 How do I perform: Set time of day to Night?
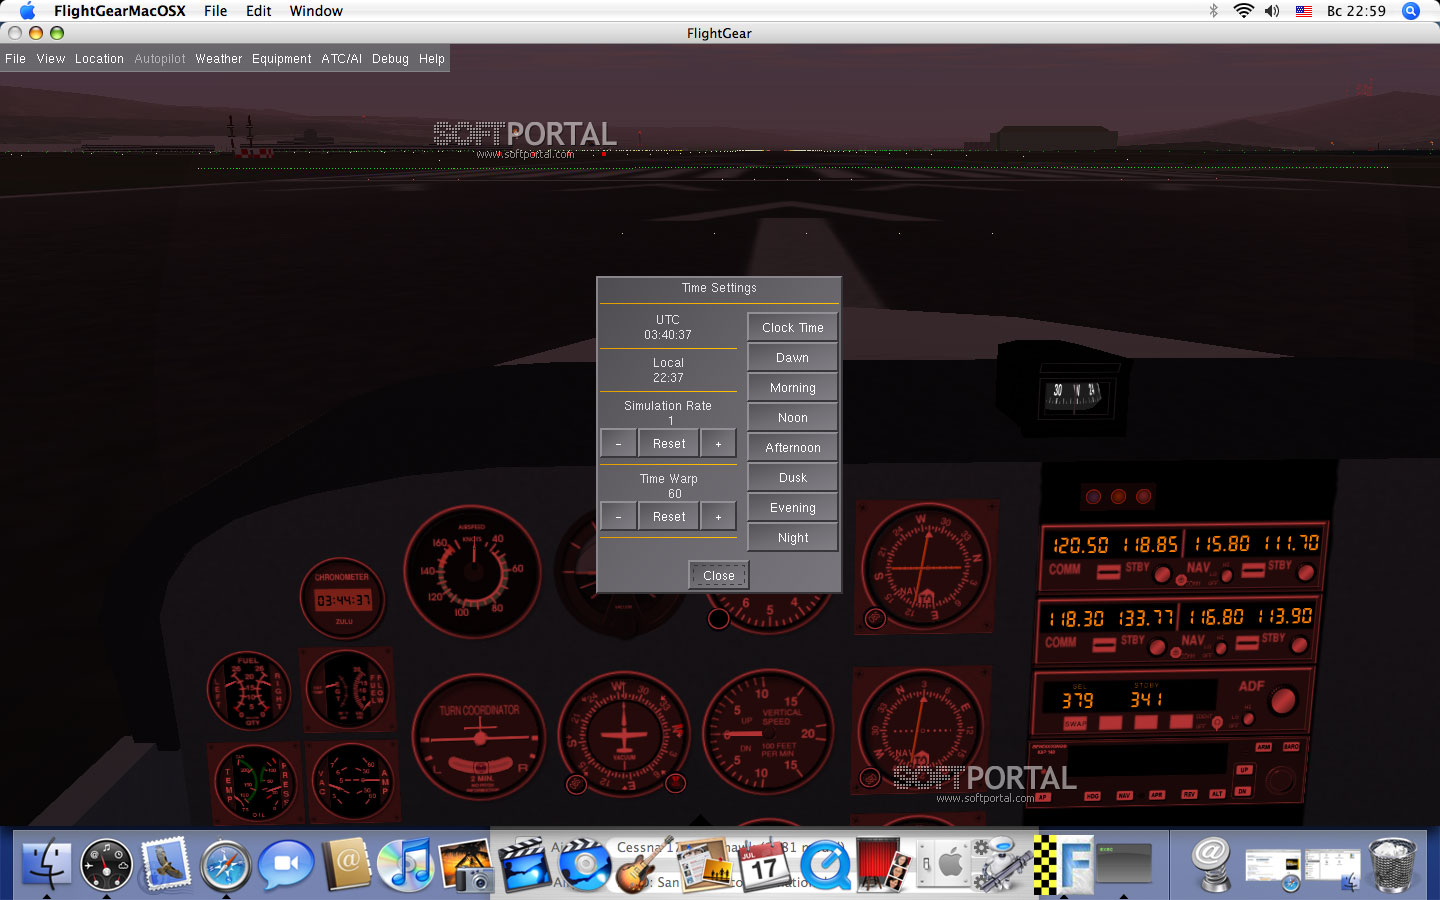(792, 537)
